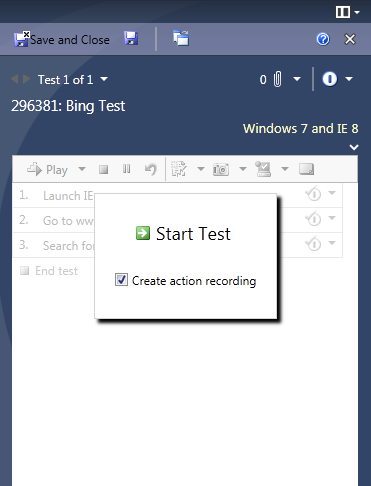Click the camera capture screenshot icon
The height and width of the screenshot is (486, 371).
click(x=221, y=169)
